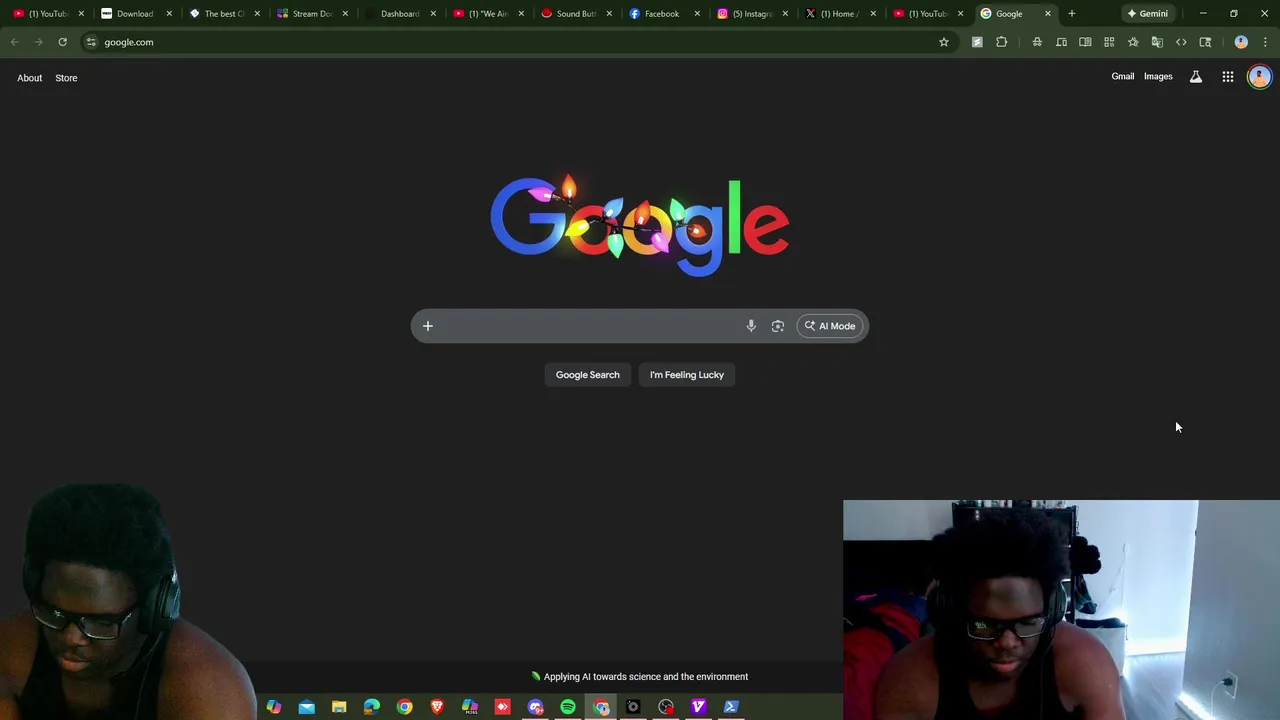Open 'Applying AI towards science' link

click(x=640, y=677)
